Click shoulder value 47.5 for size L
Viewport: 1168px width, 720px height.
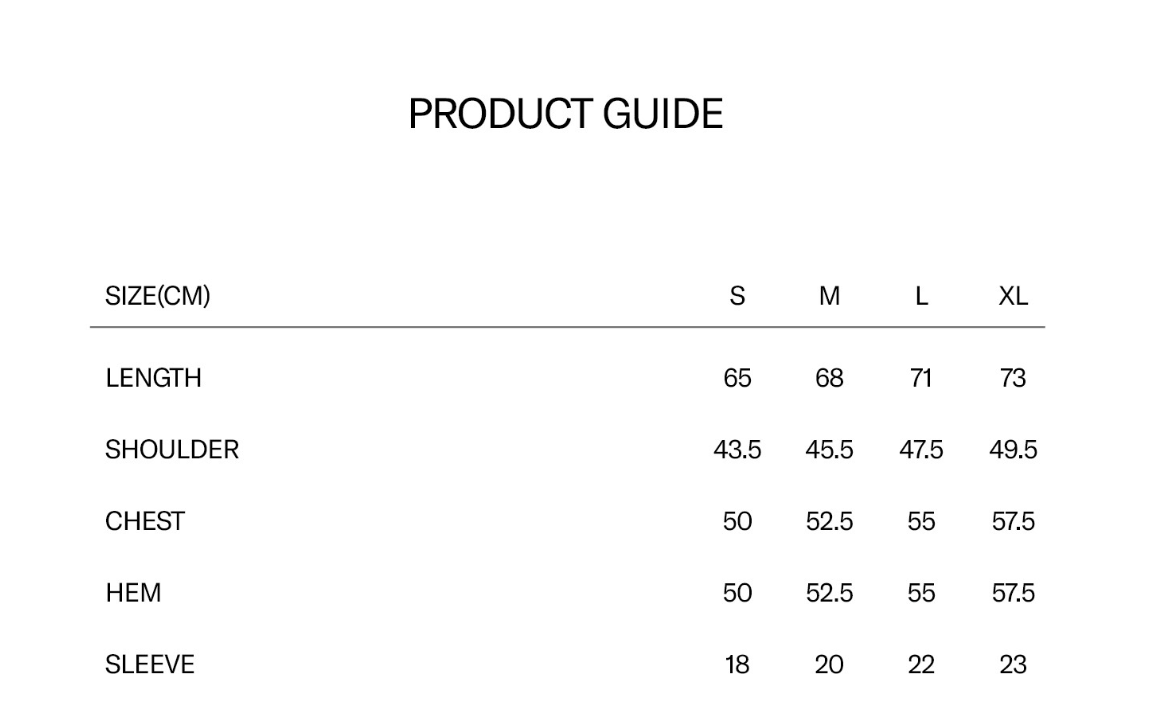tap(921, 450)
